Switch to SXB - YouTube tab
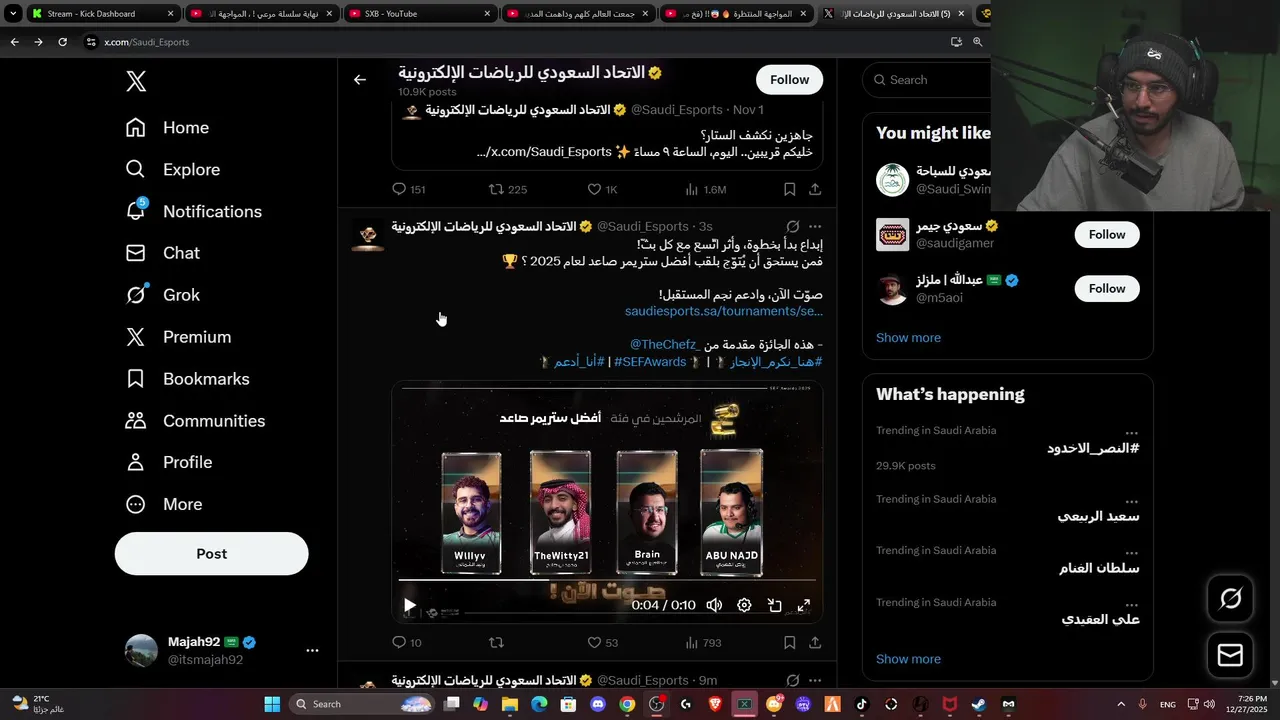Image resolution: width=1280 pixels, height=720 pixels. (420, 14)
